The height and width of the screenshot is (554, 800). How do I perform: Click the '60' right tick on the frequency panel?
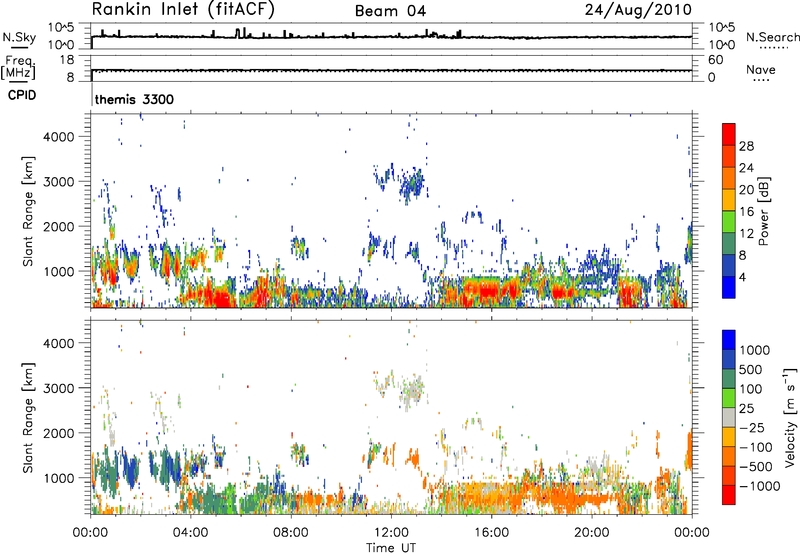[716, 60]
